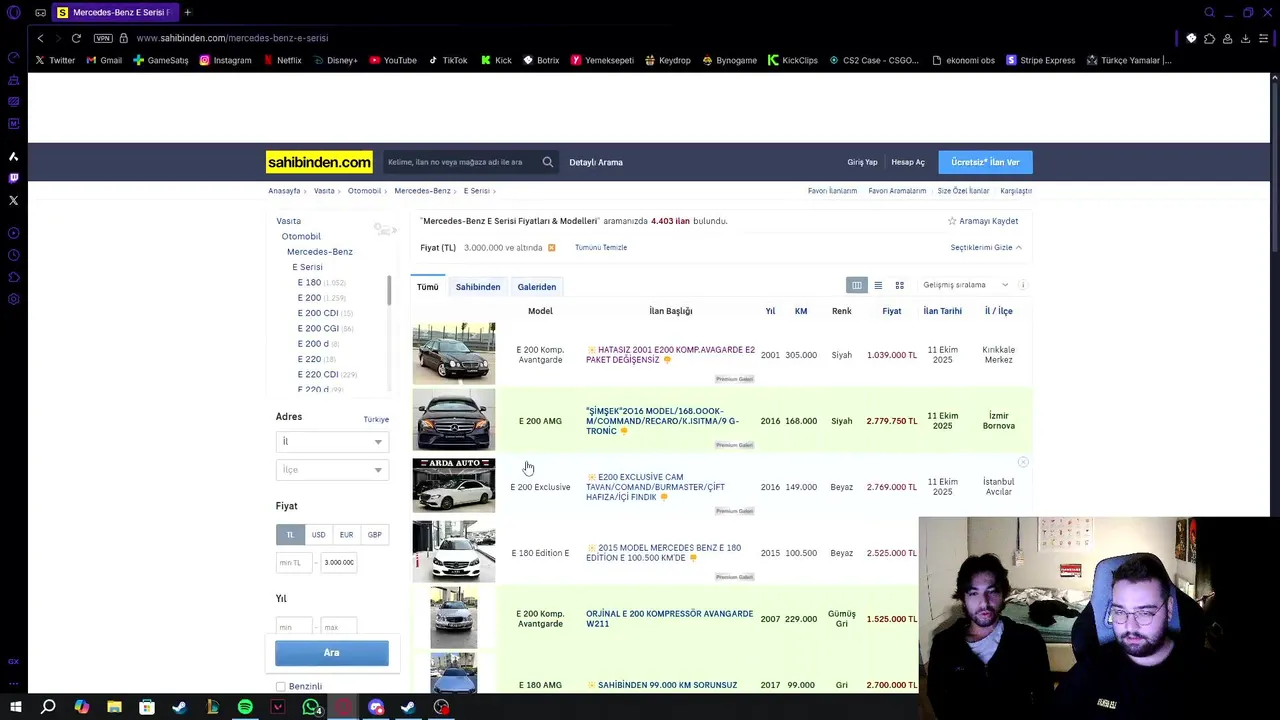Check the Benzinli checkbox

281,686
